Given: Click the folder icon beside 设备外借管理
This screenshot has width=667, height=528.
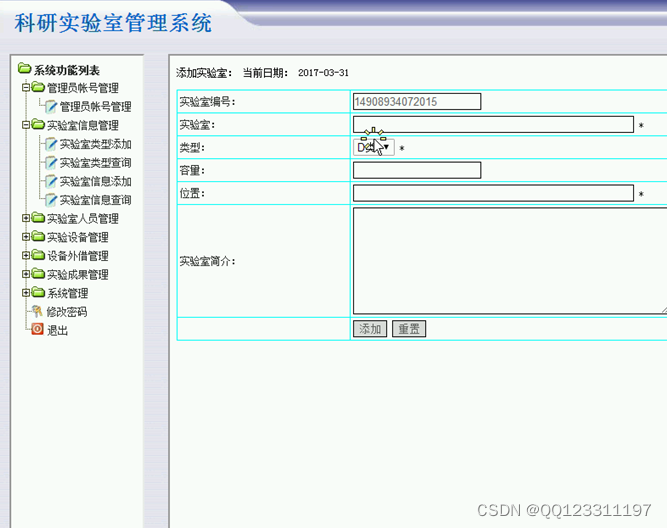Looking at the screenshot, I should tap(38, 255).
